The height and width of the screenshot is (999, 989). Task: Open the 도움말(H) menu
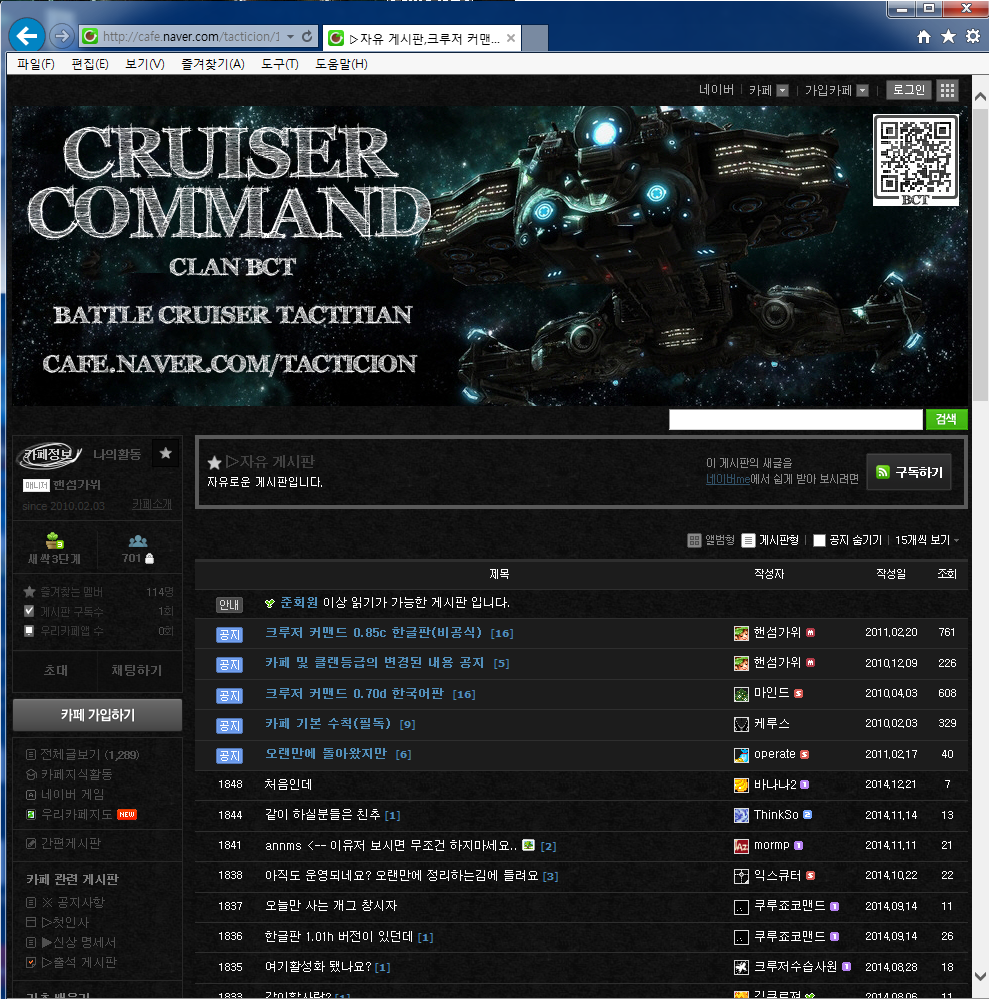[341, 64]
